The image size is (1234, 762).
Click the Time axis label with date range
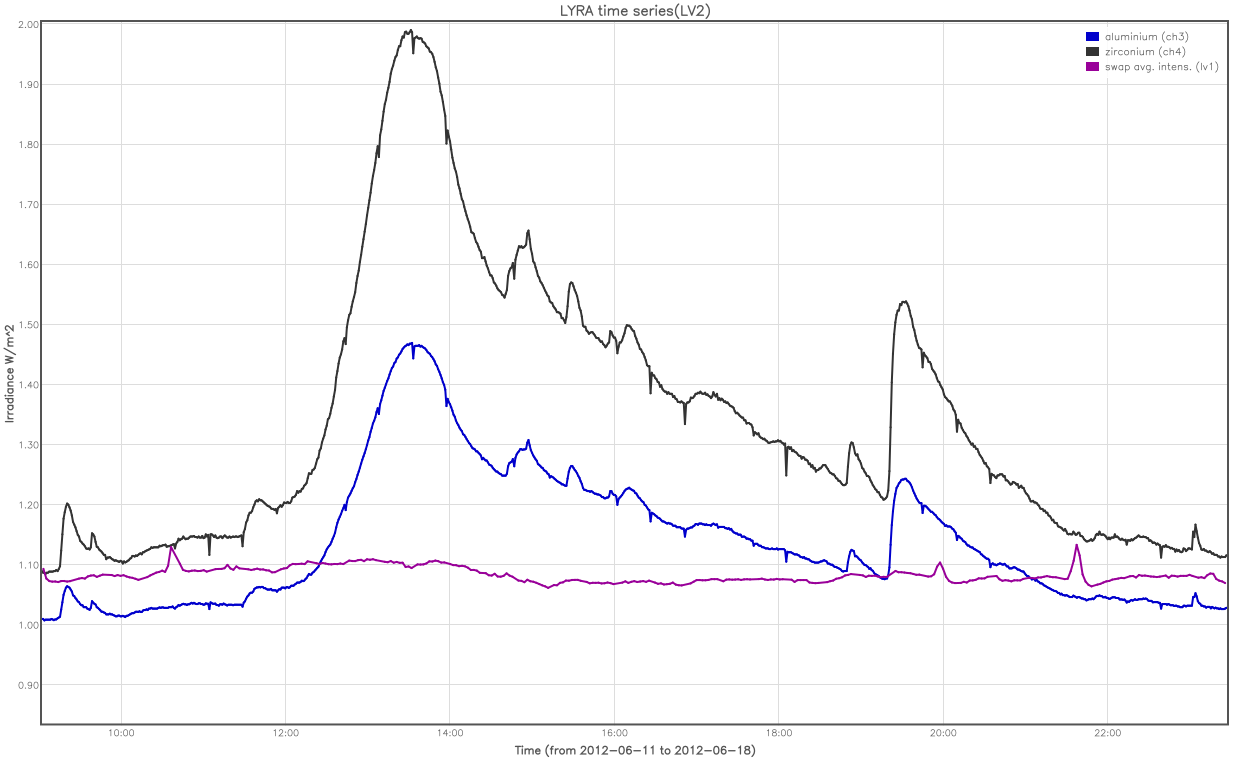pyautogui.click(x=634, y=750)
